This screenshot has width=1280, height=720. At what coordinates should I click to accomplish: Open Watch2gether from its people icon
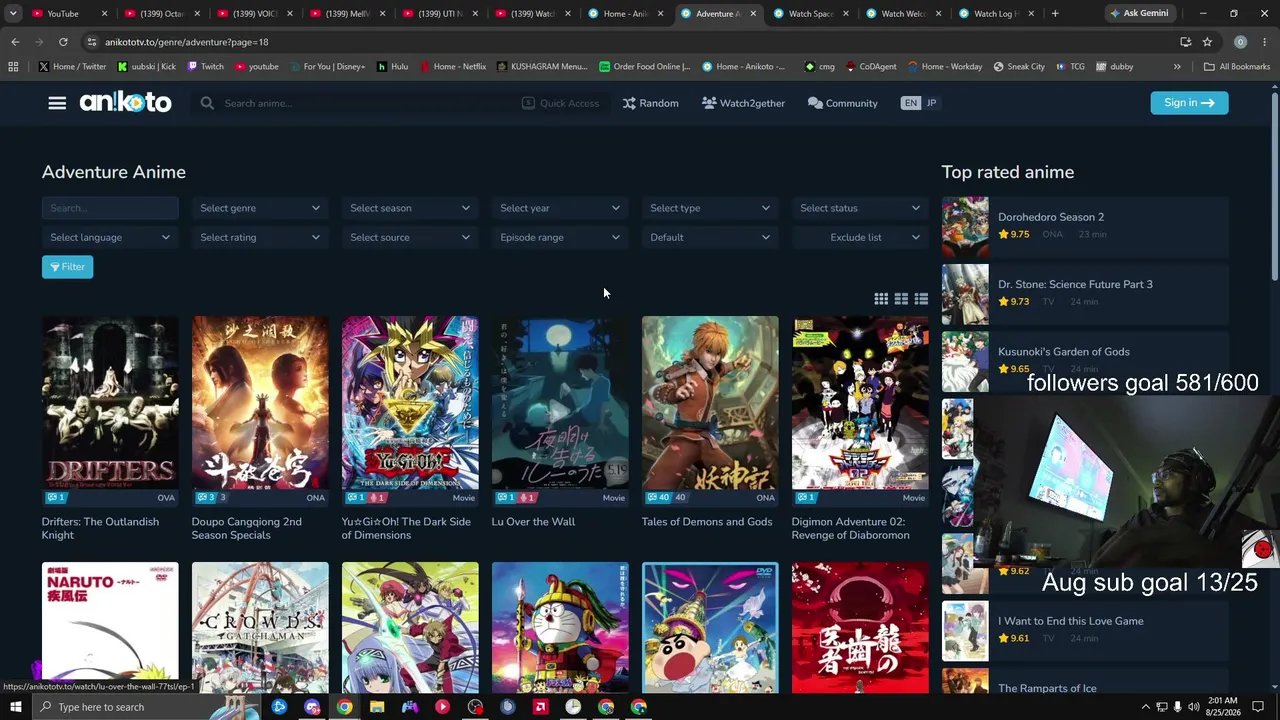[x=709, y=103]
